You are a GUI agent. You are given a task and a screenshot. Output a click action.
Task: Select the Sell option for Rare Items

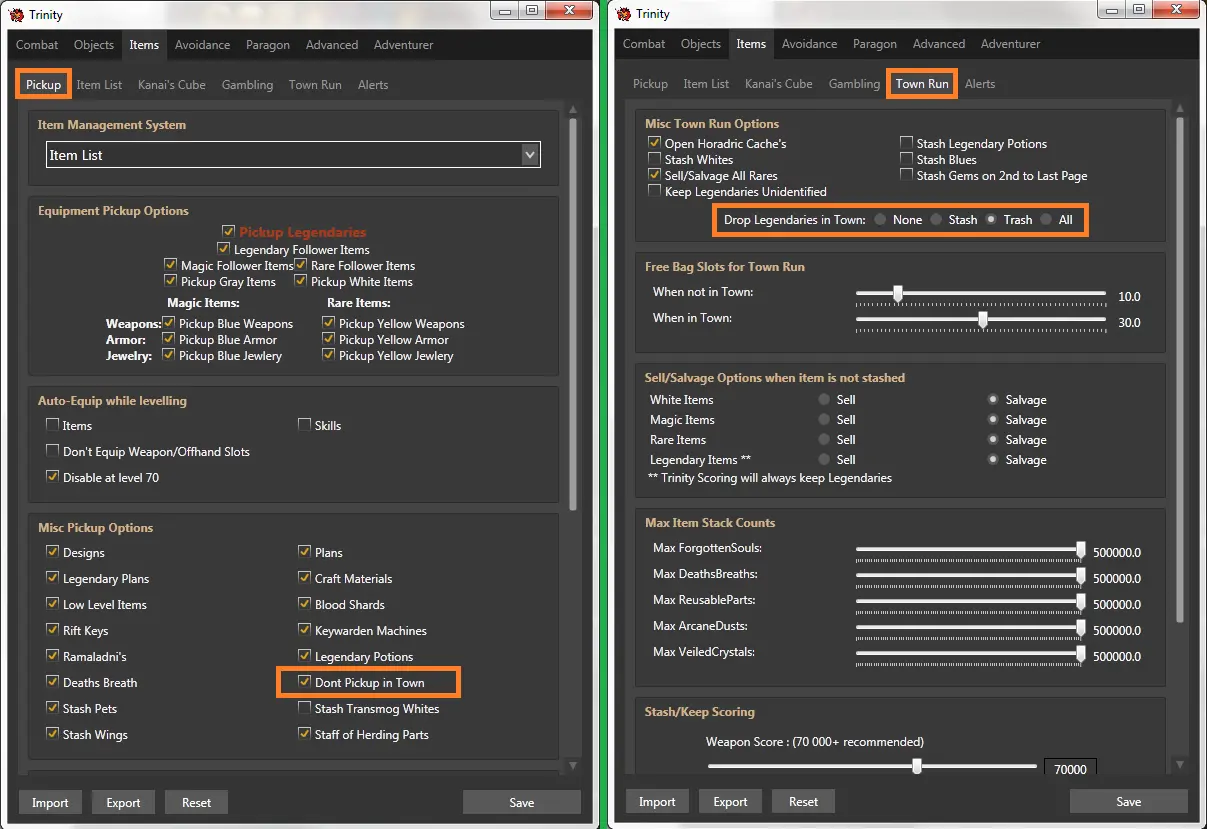(825, 440)
